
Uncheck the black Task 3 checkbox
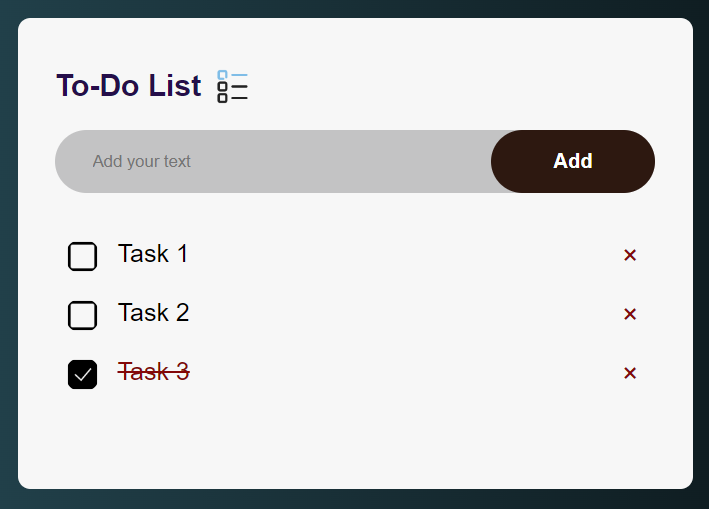[x=82, y=374]
